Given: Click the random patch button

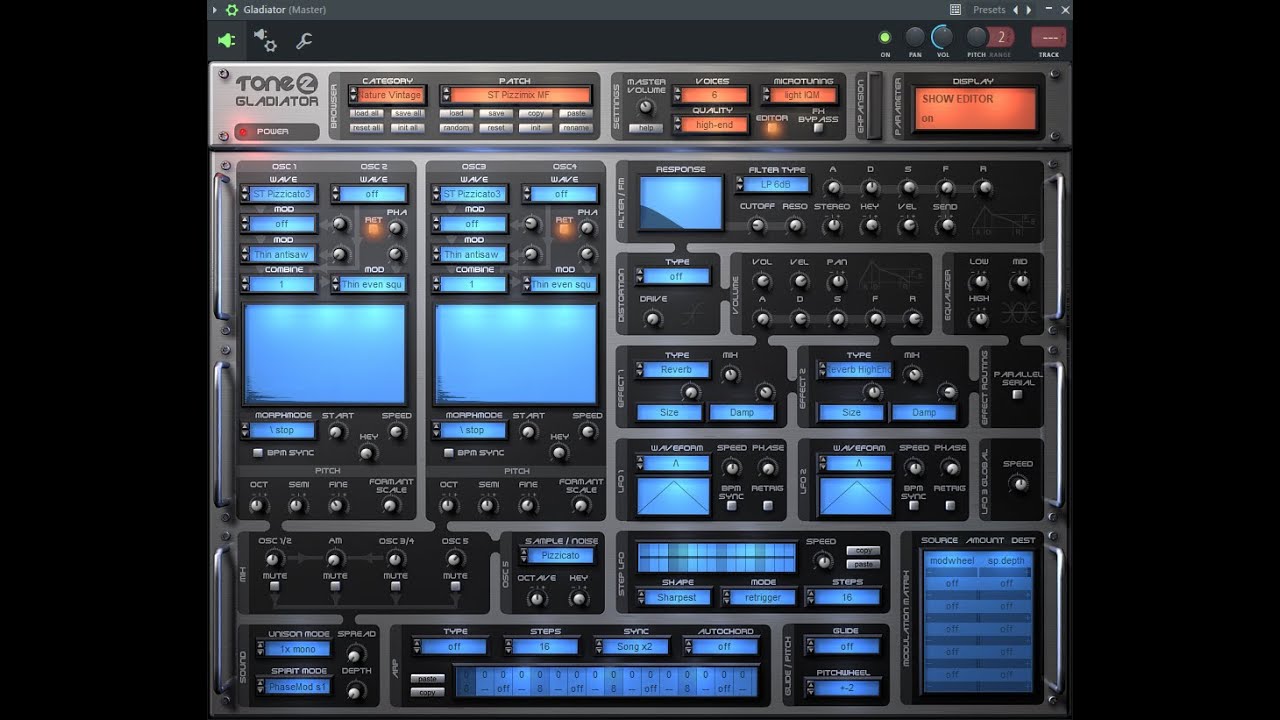Looking at the screenshot, I should point(456,128).
